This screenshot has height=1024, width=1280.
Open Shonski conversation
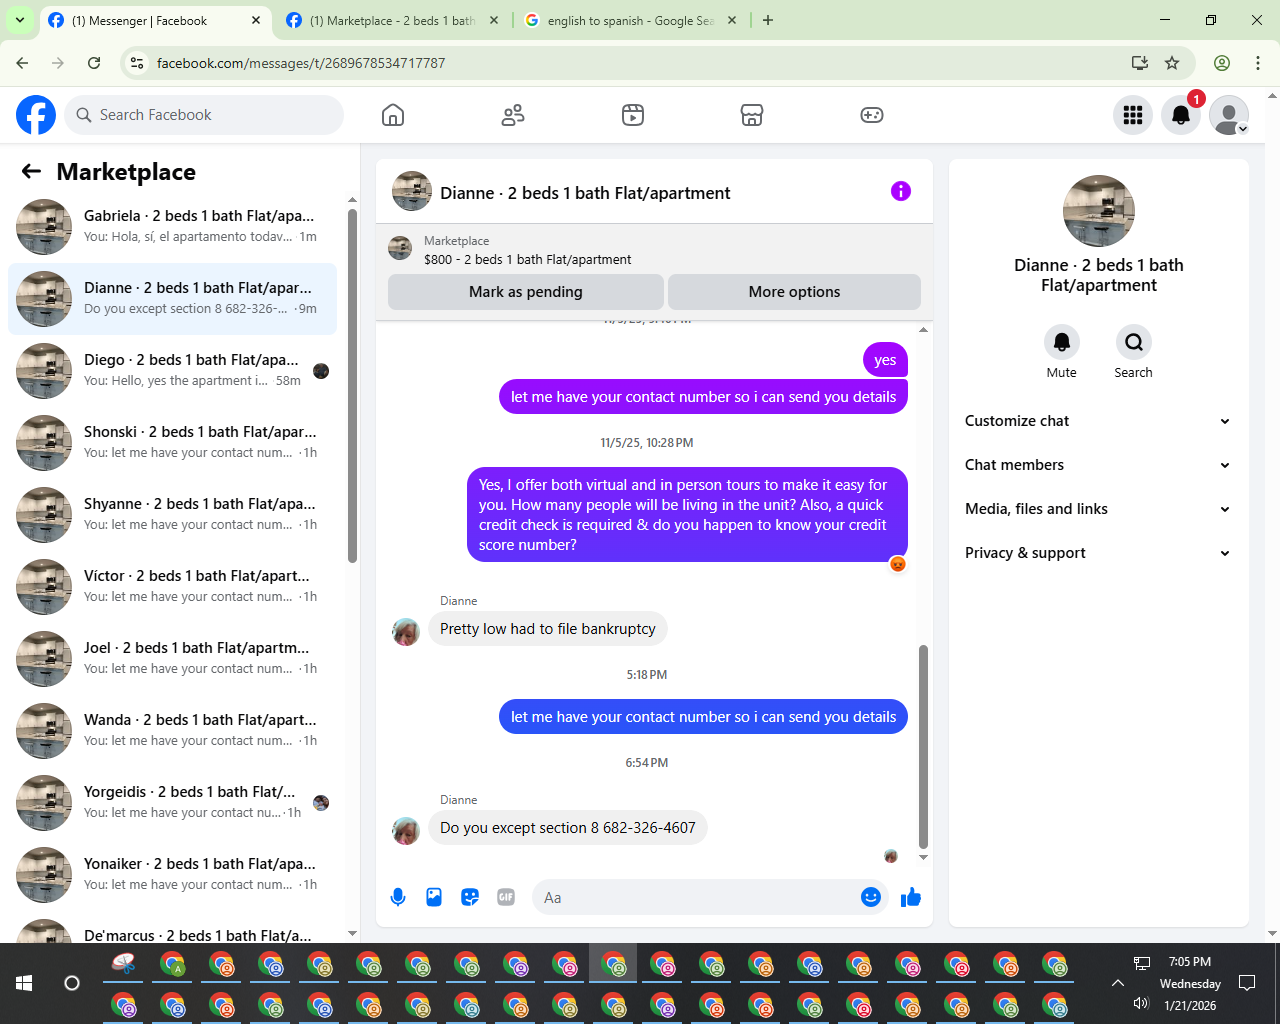(172, 443)
